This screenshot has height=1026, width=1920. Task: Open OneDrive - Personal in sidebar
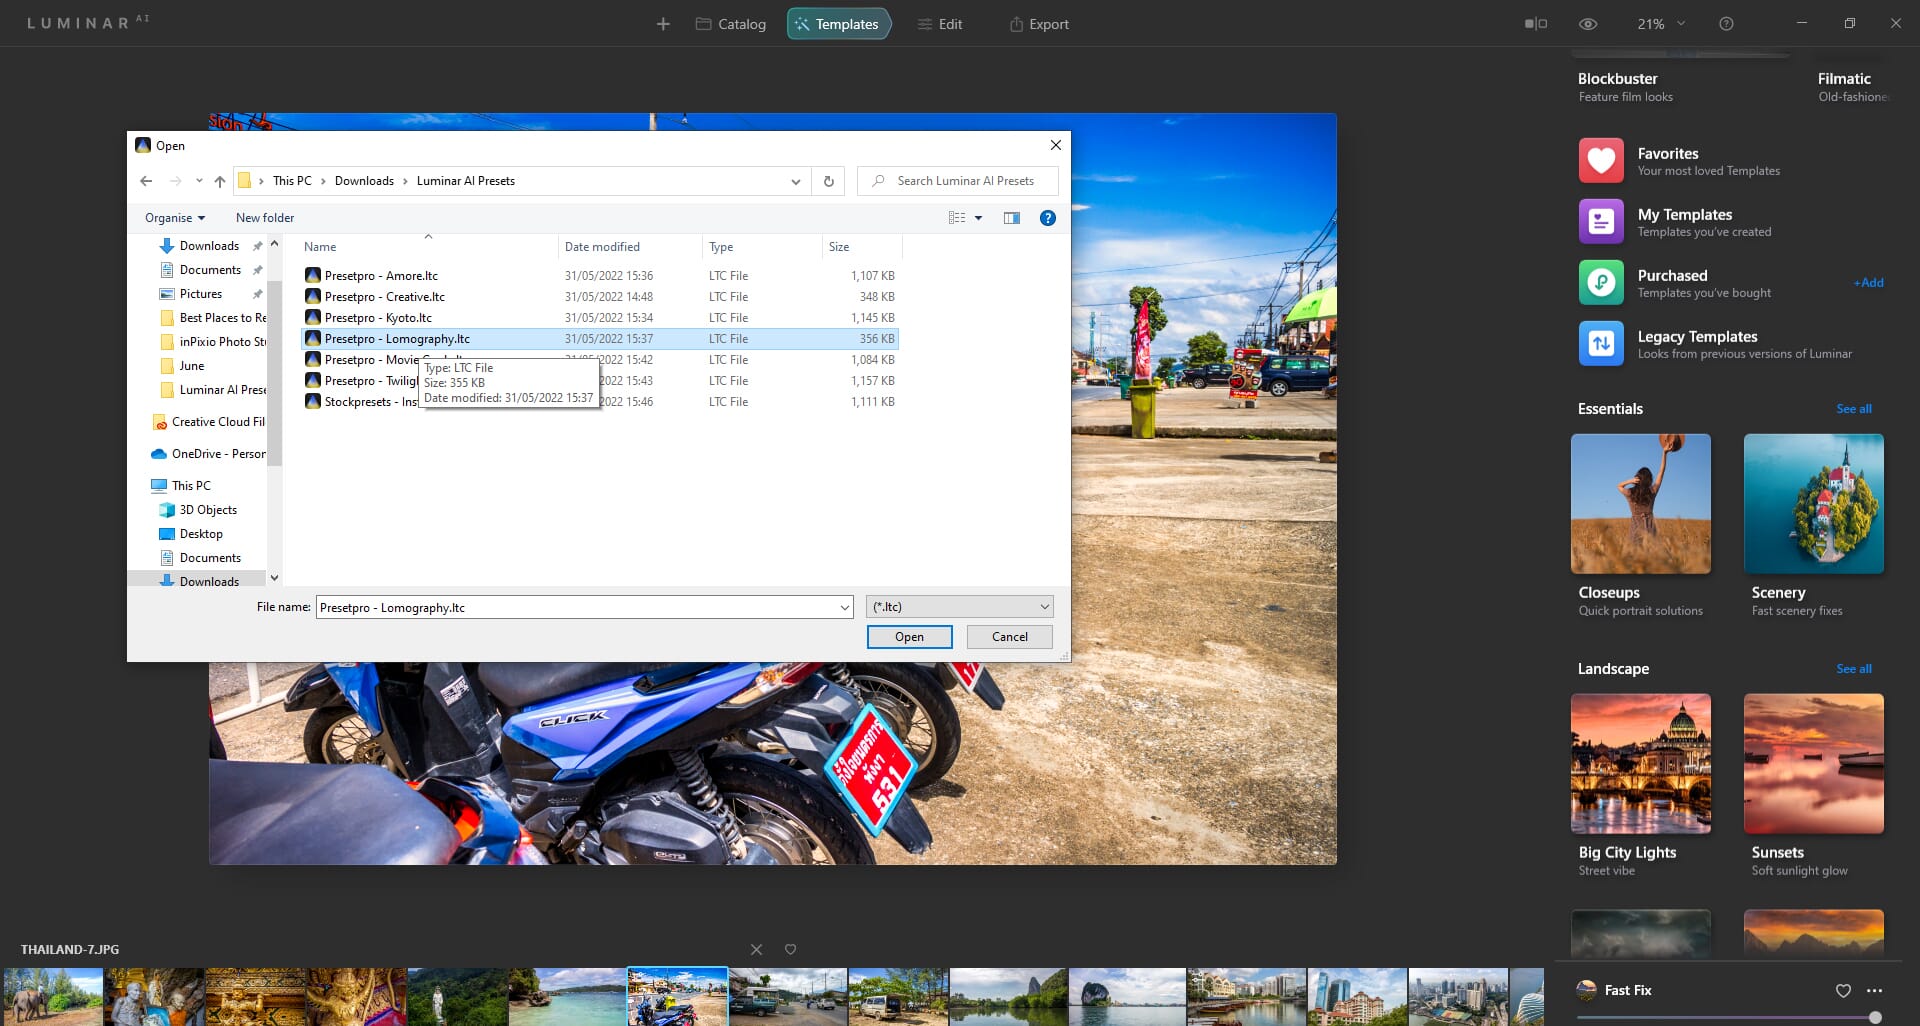pos(208,454)
